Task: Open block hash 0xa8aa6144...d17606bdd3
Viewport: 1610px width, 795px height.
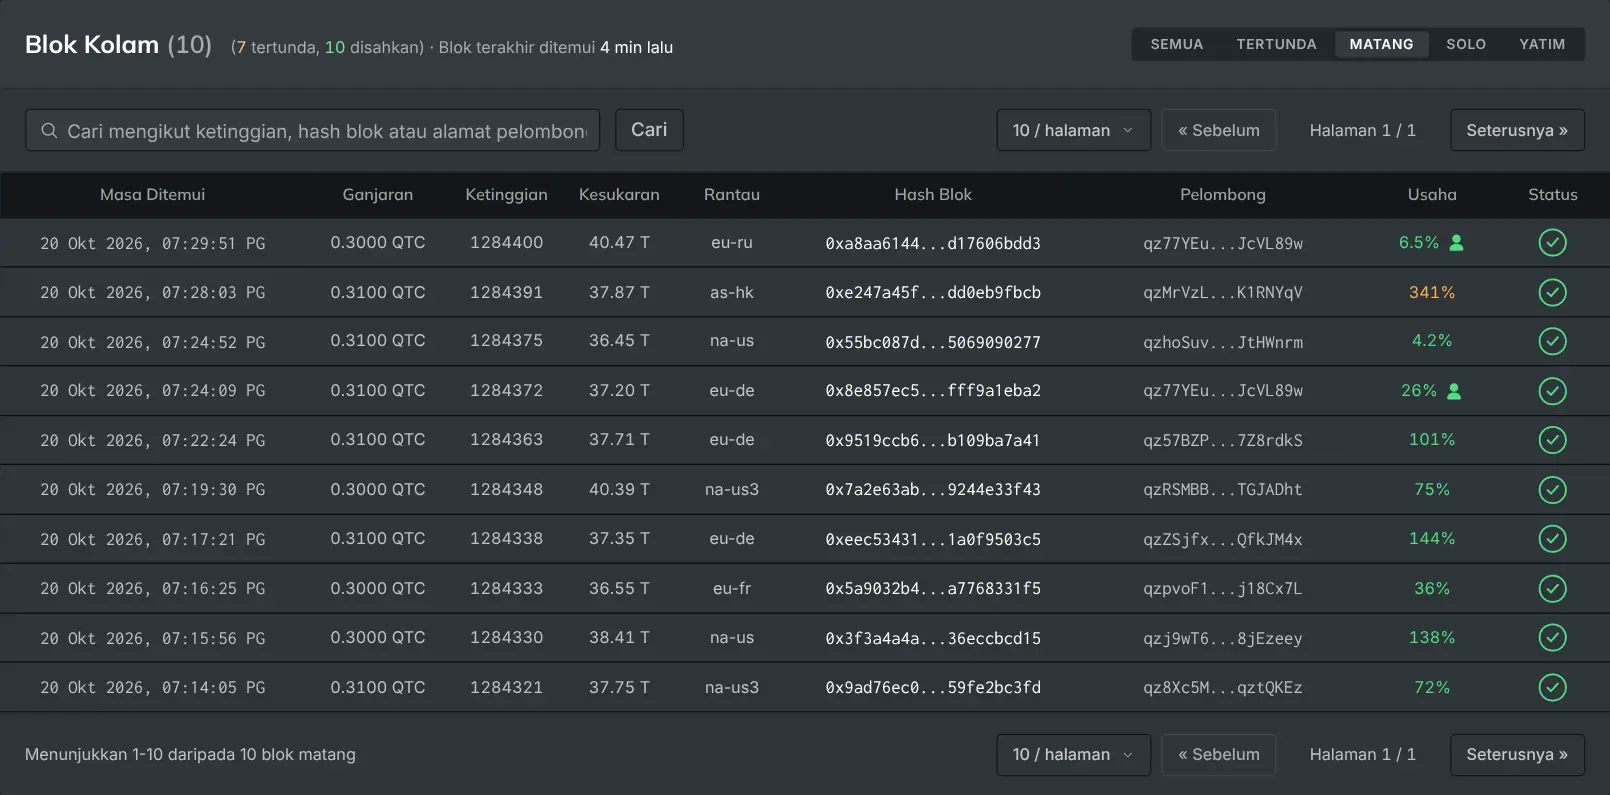Action: tap(933, 243)
